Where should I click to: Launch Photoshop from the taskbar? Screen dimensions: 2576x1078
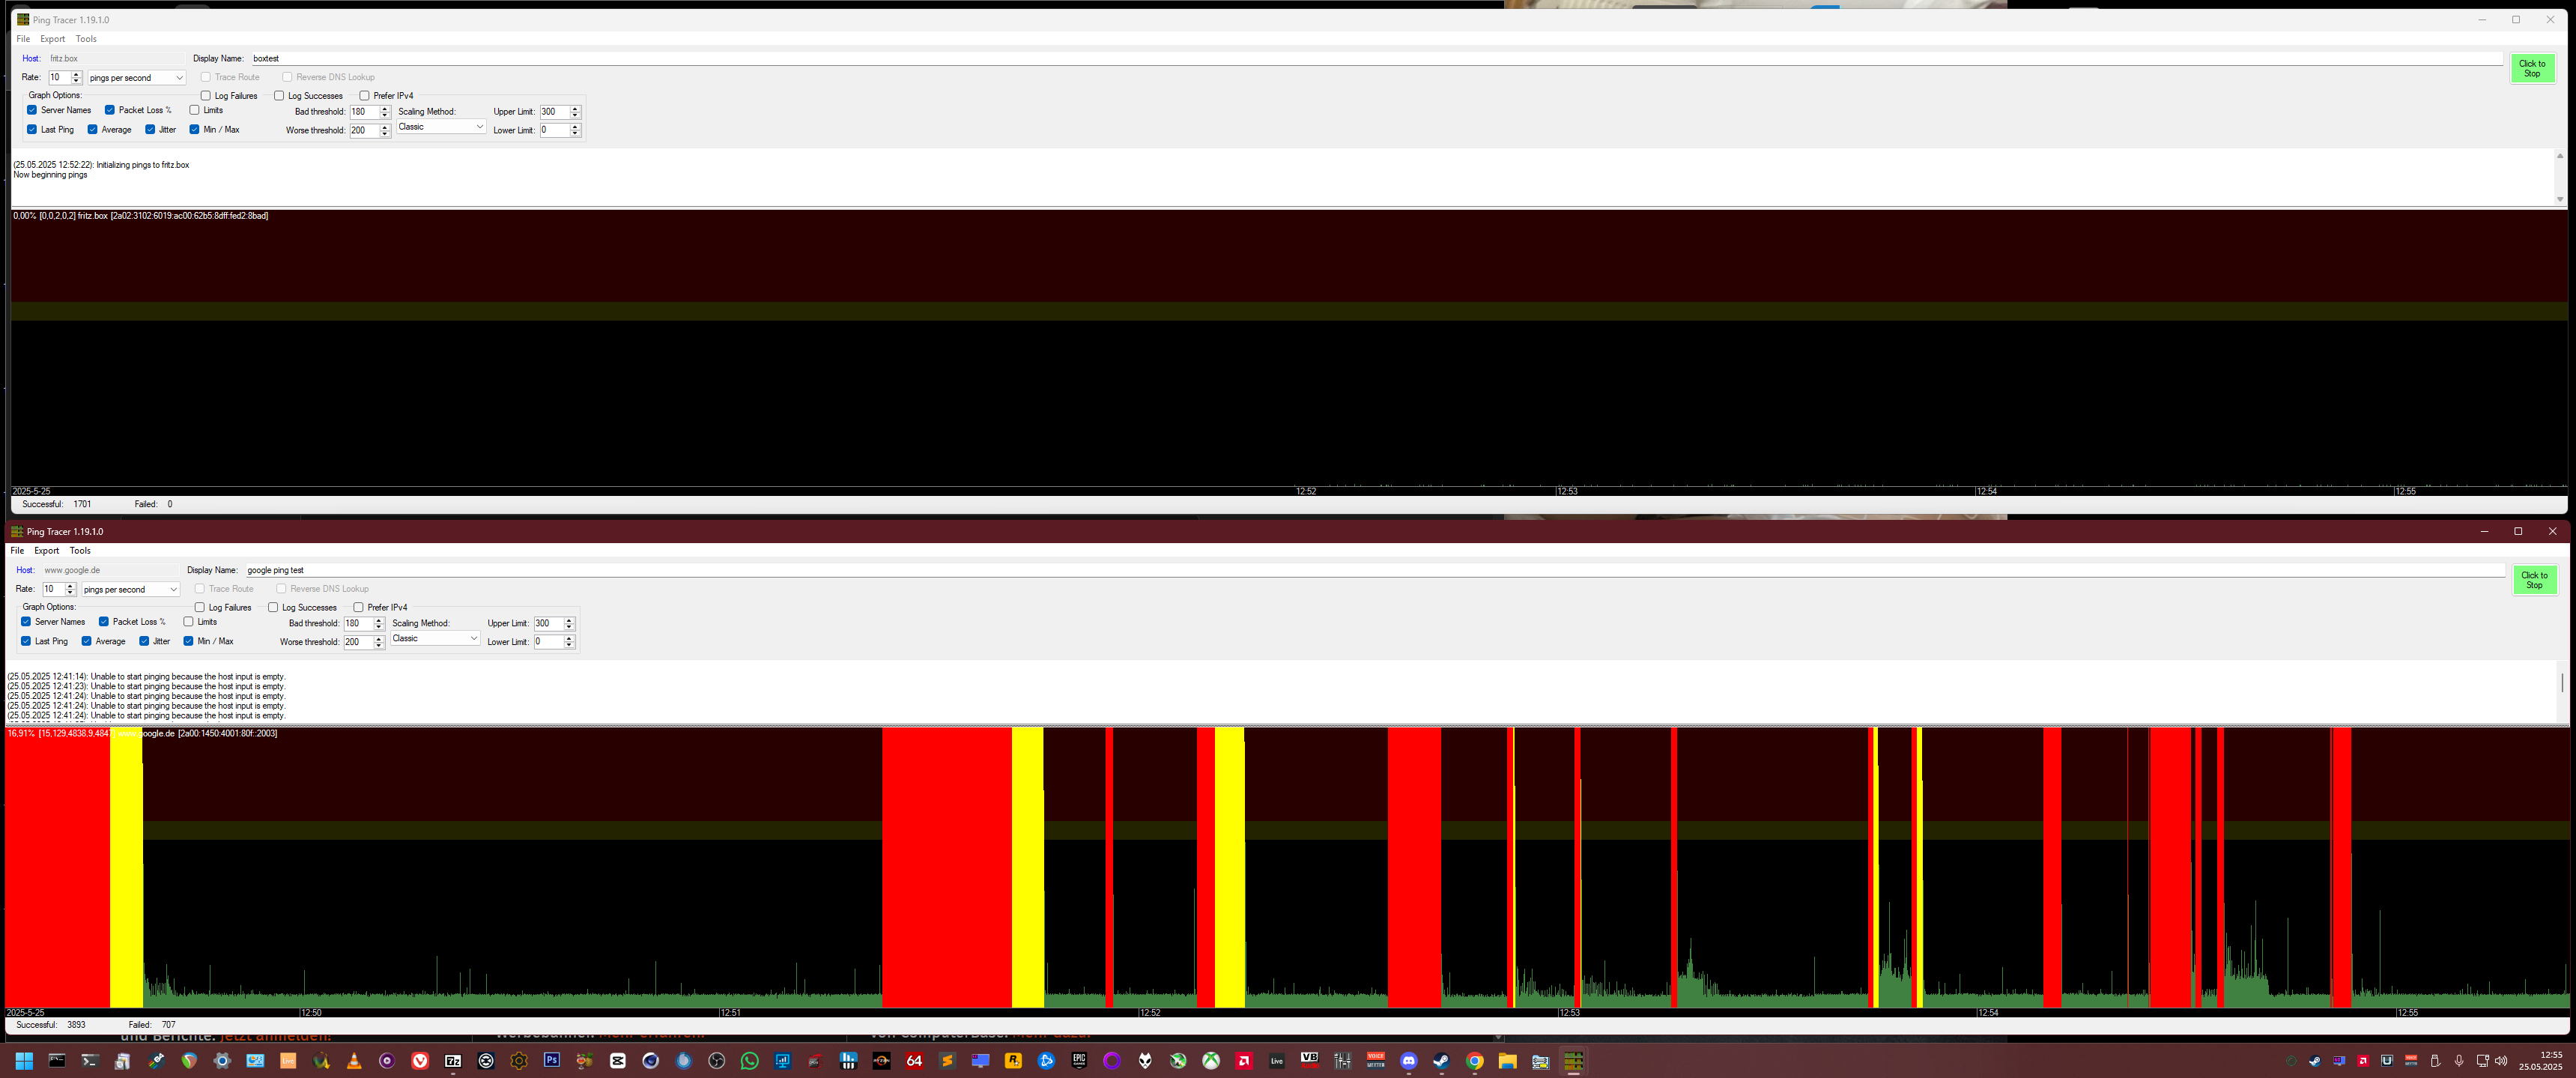[x=551, y=1060]
